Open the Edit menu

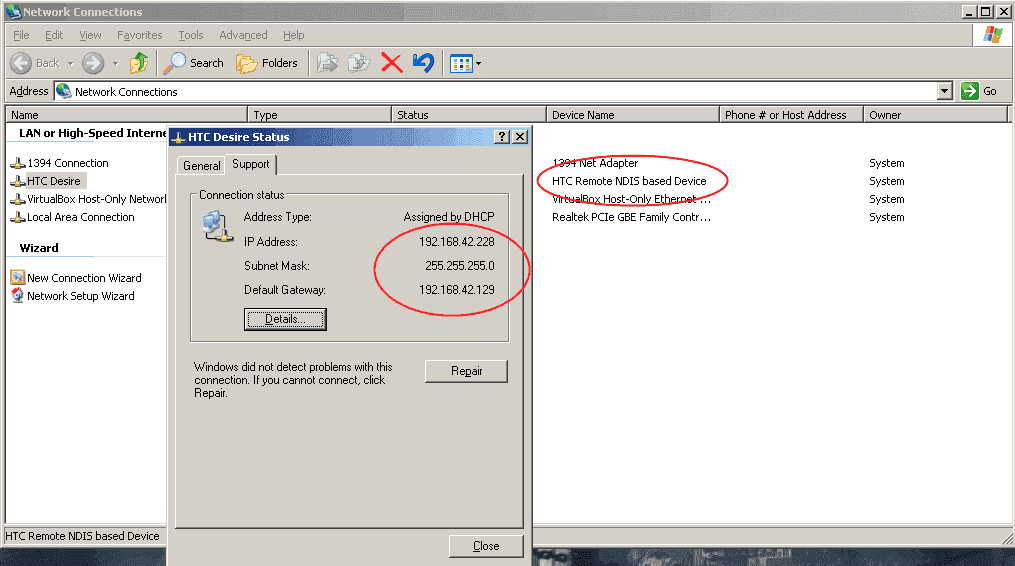[54, 35]
